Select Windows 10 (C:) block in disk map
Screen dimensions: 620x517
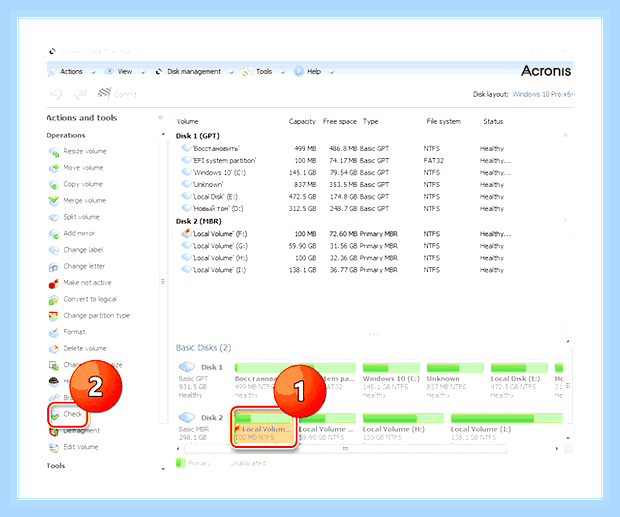(391, 380)
